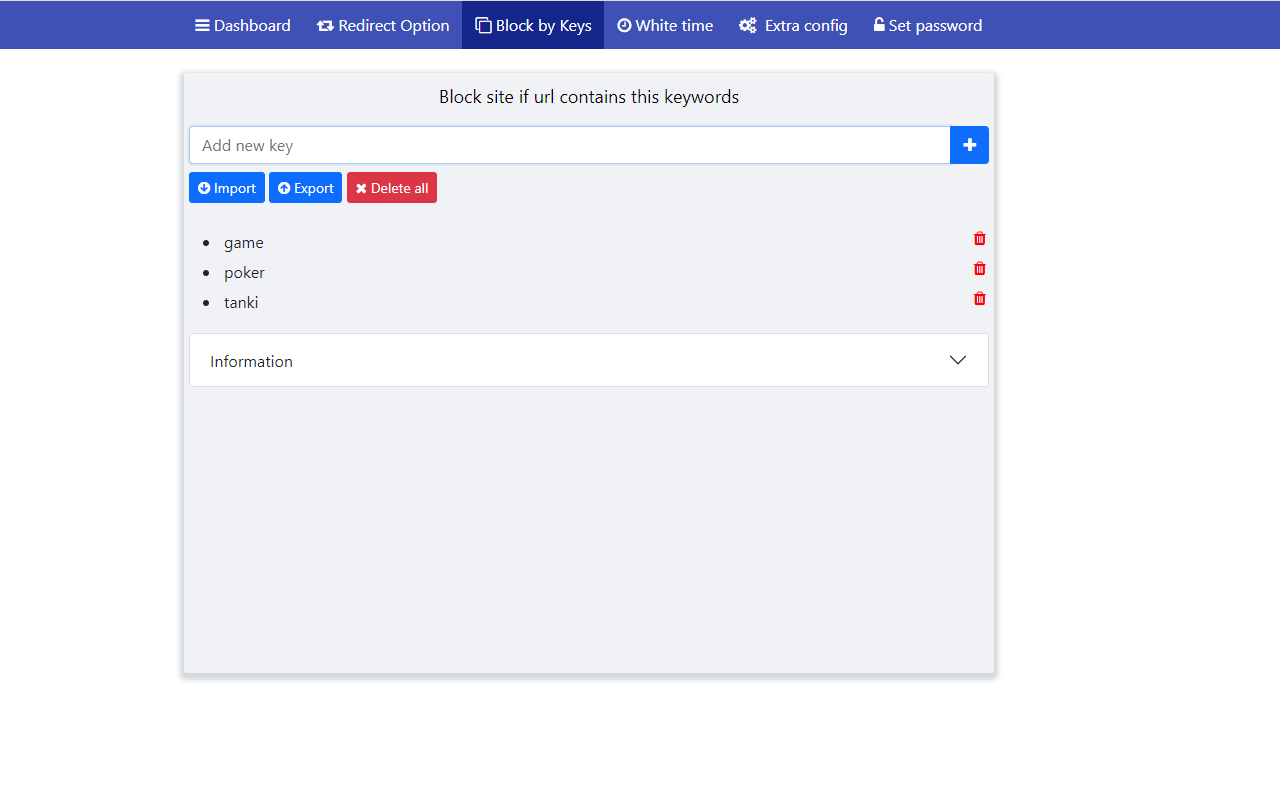Click the clock icon on White time tab

click(624, 25)
